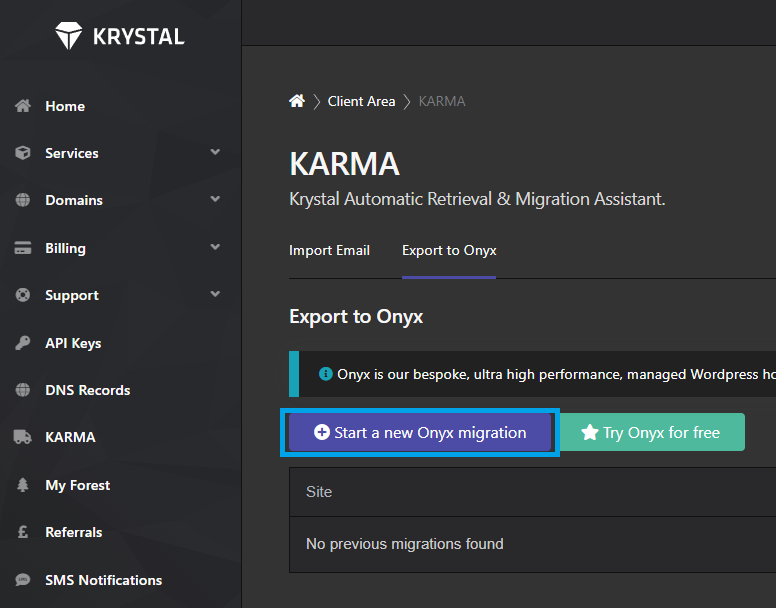Click the My Forest tree icon
Image resolution: width=776 pixels, height=608 pixels.
pyautogui.click(x=23, y=485)
